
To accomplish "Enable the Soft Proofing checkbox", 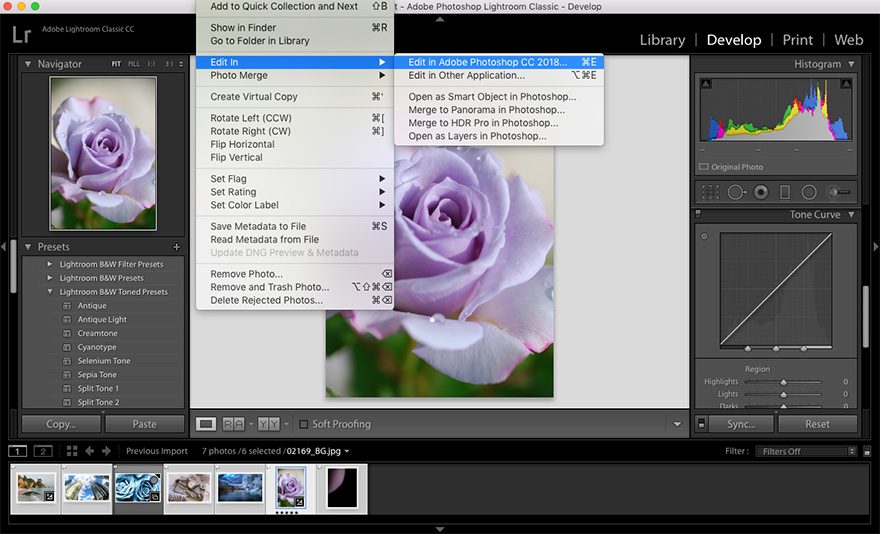I will pyautogui.click(x=304, y=424).
